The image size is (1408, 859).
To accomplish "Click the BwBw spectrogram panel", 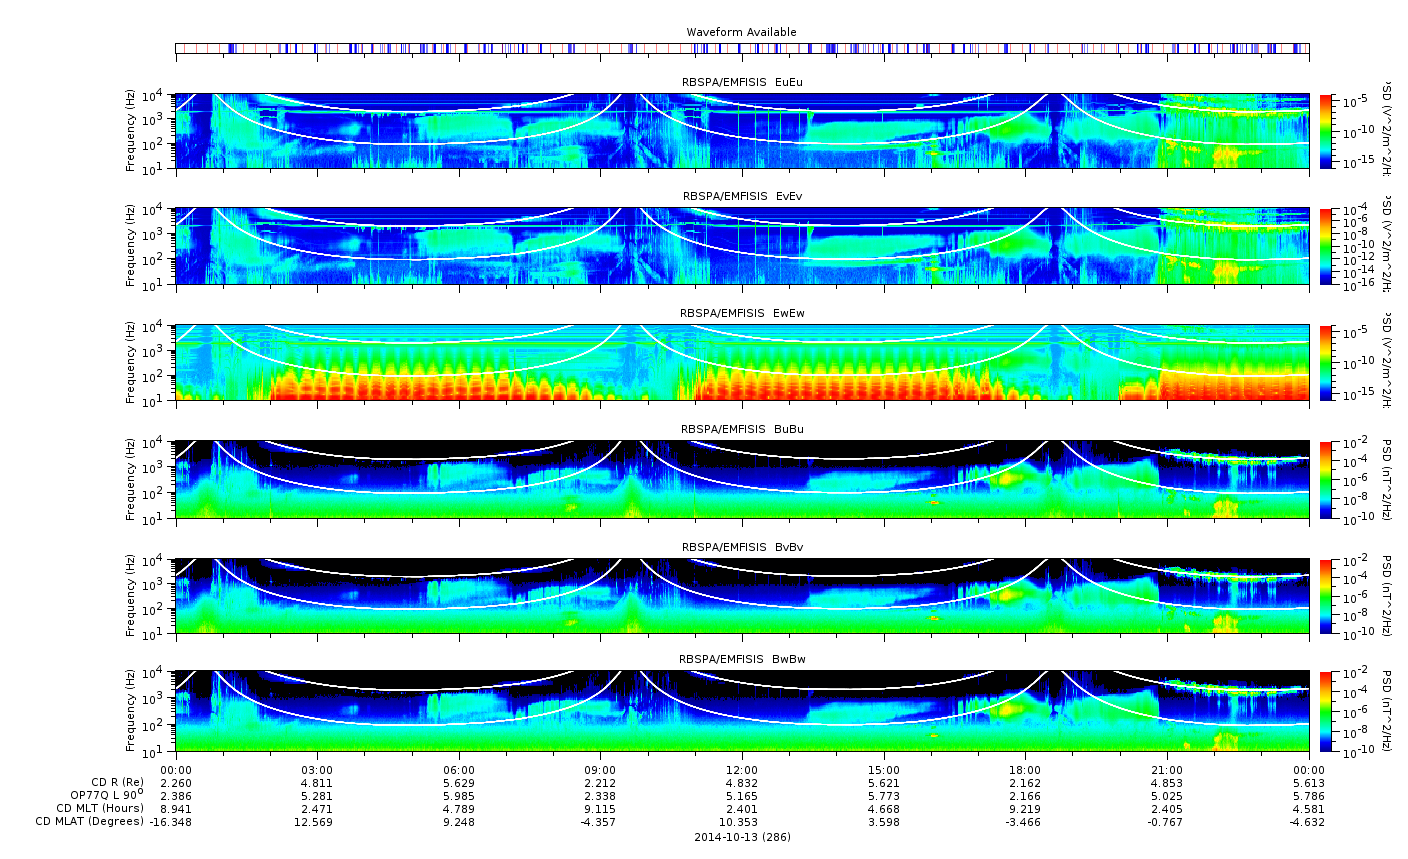I will click(x=742, y=711).
